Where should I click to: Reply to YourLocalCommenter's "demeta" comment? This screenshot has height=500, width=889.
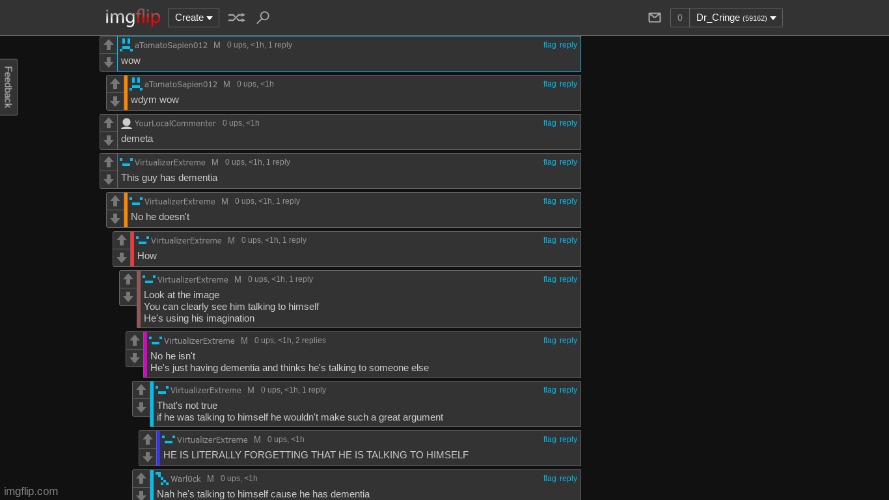568,123
